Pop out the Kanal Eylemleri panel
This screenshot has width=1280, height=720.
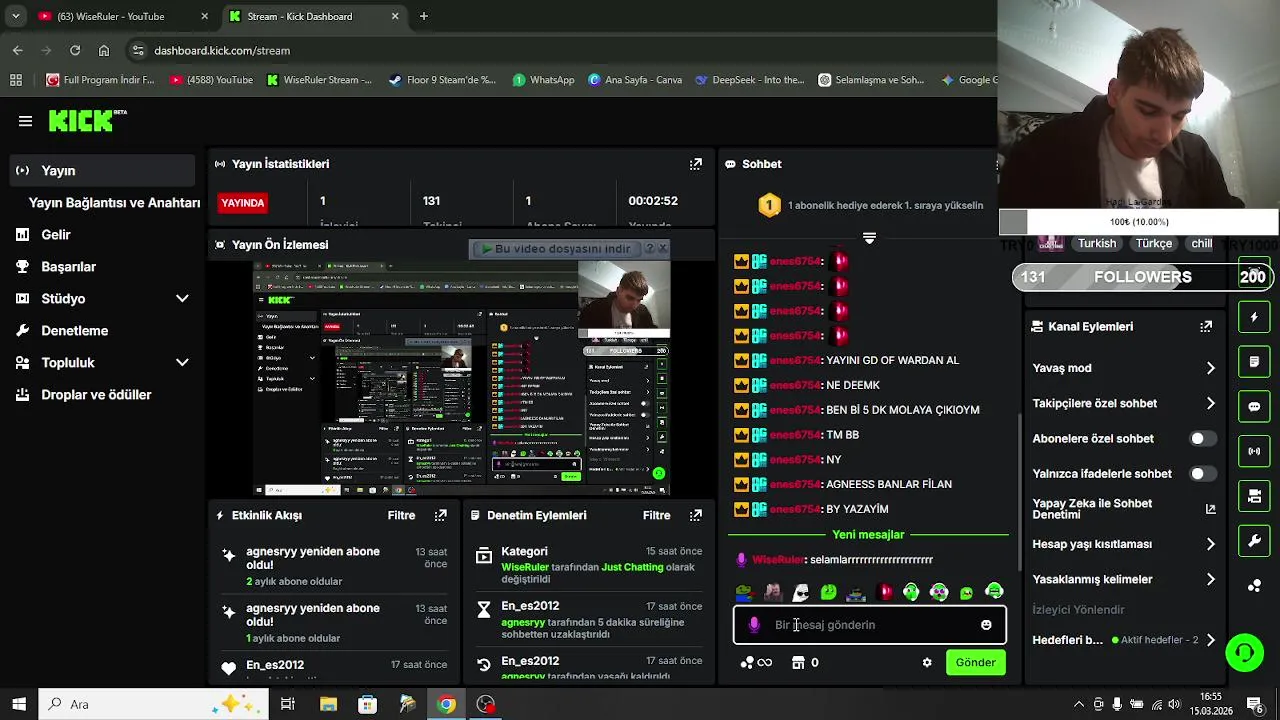click(1206, 326)
